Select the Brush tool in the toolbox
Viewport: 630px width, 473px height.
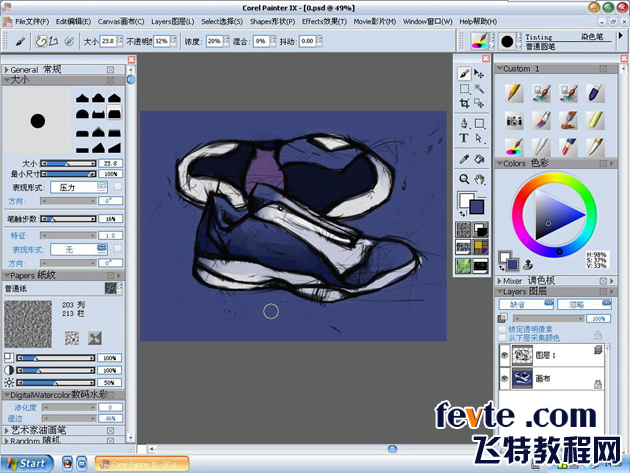pos(464,74)
